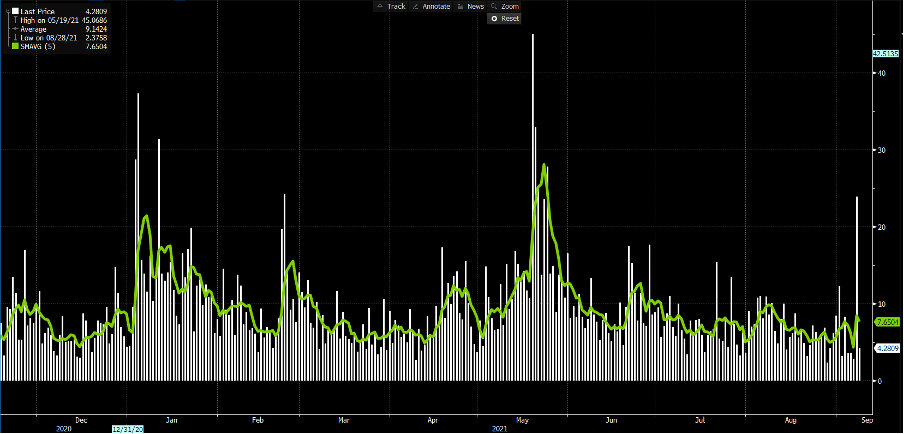Click the 12/31/20 date marker
Image resolution: width=904 pixels, height=434 pixels.
[x=126, y=429]
